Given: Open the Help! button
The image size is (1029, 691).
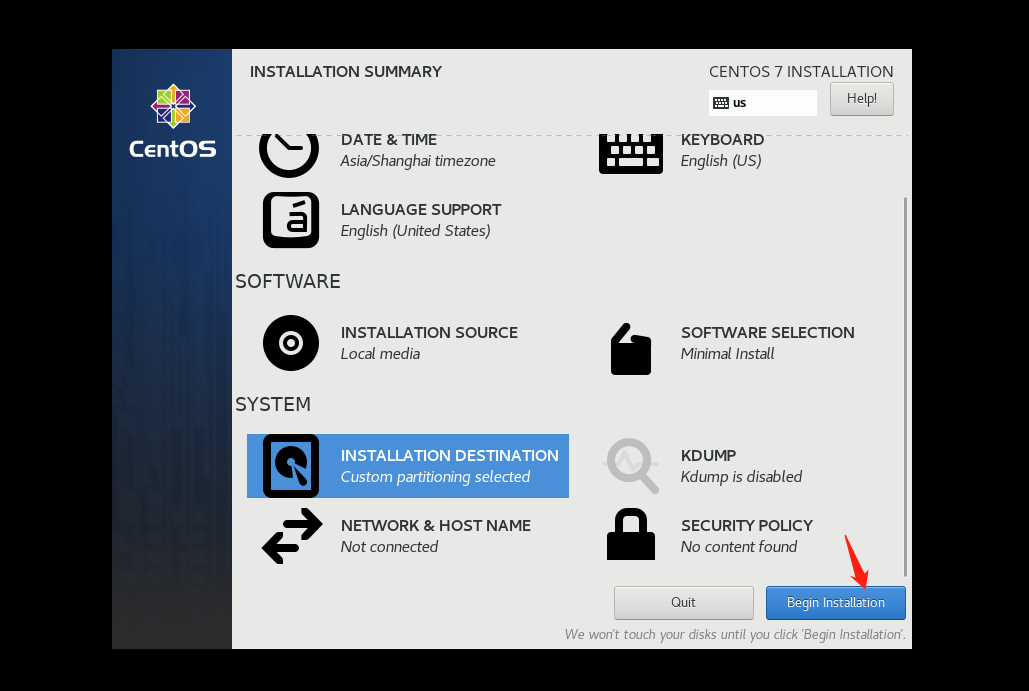Looking at the screenshot, I should coord(861,99).
